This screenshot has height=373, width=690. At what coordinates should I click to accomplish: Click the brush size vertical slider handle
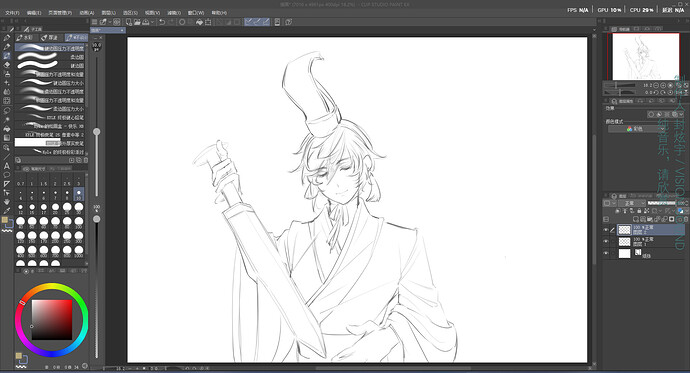[96, 132]
